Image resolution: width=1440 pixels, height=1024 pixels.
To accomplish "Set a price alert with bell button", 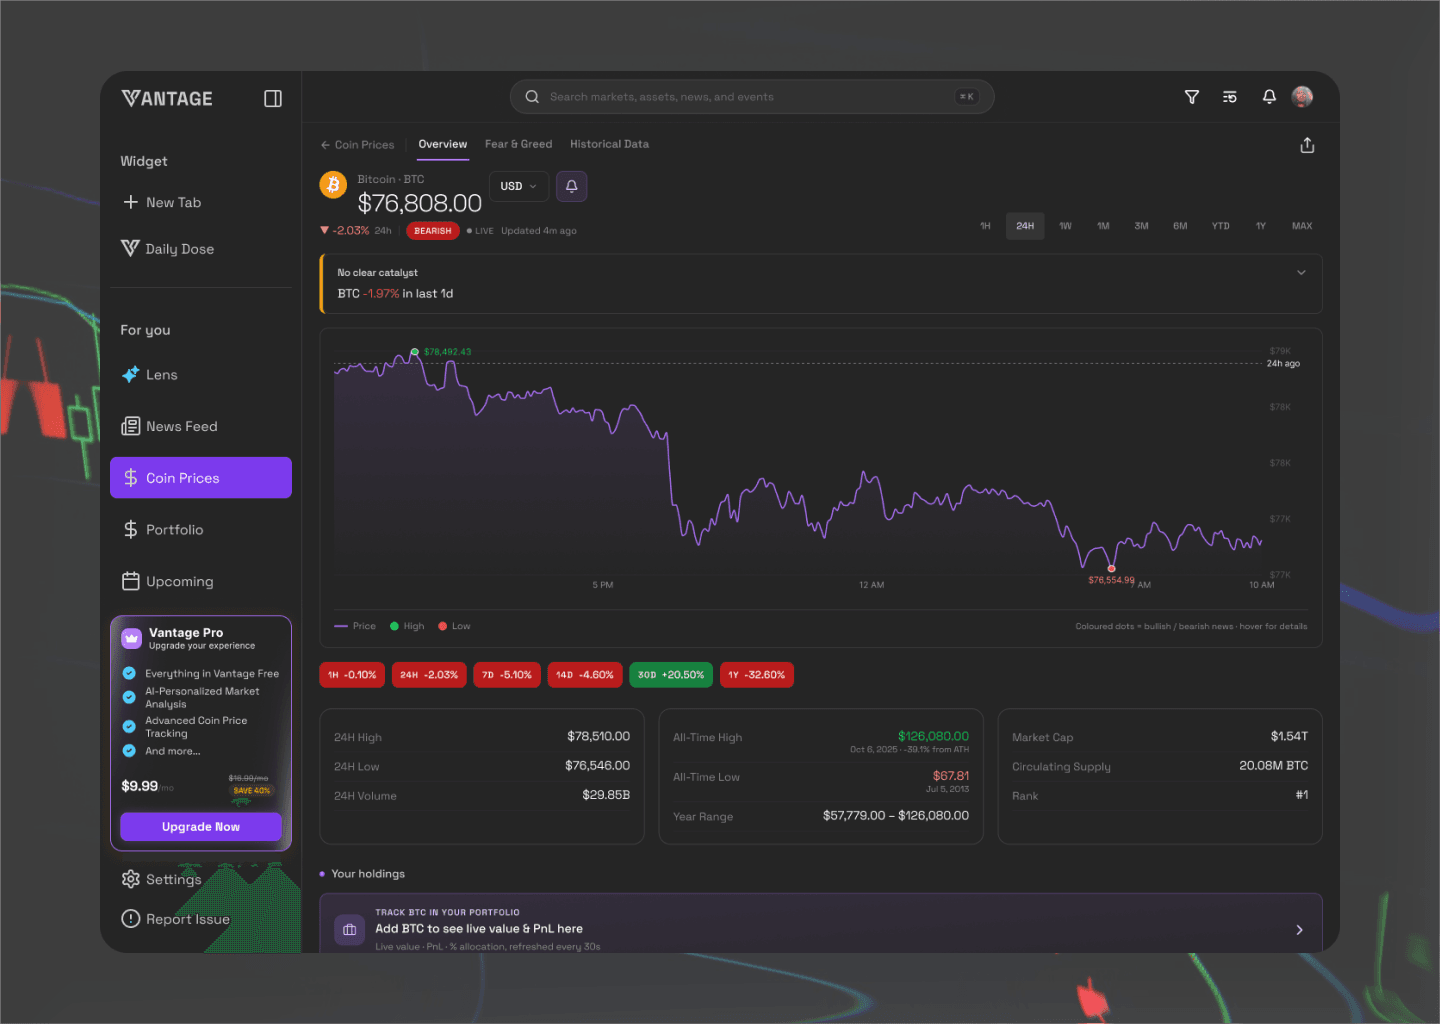I will pyautogui.click(x=572, y=186).
